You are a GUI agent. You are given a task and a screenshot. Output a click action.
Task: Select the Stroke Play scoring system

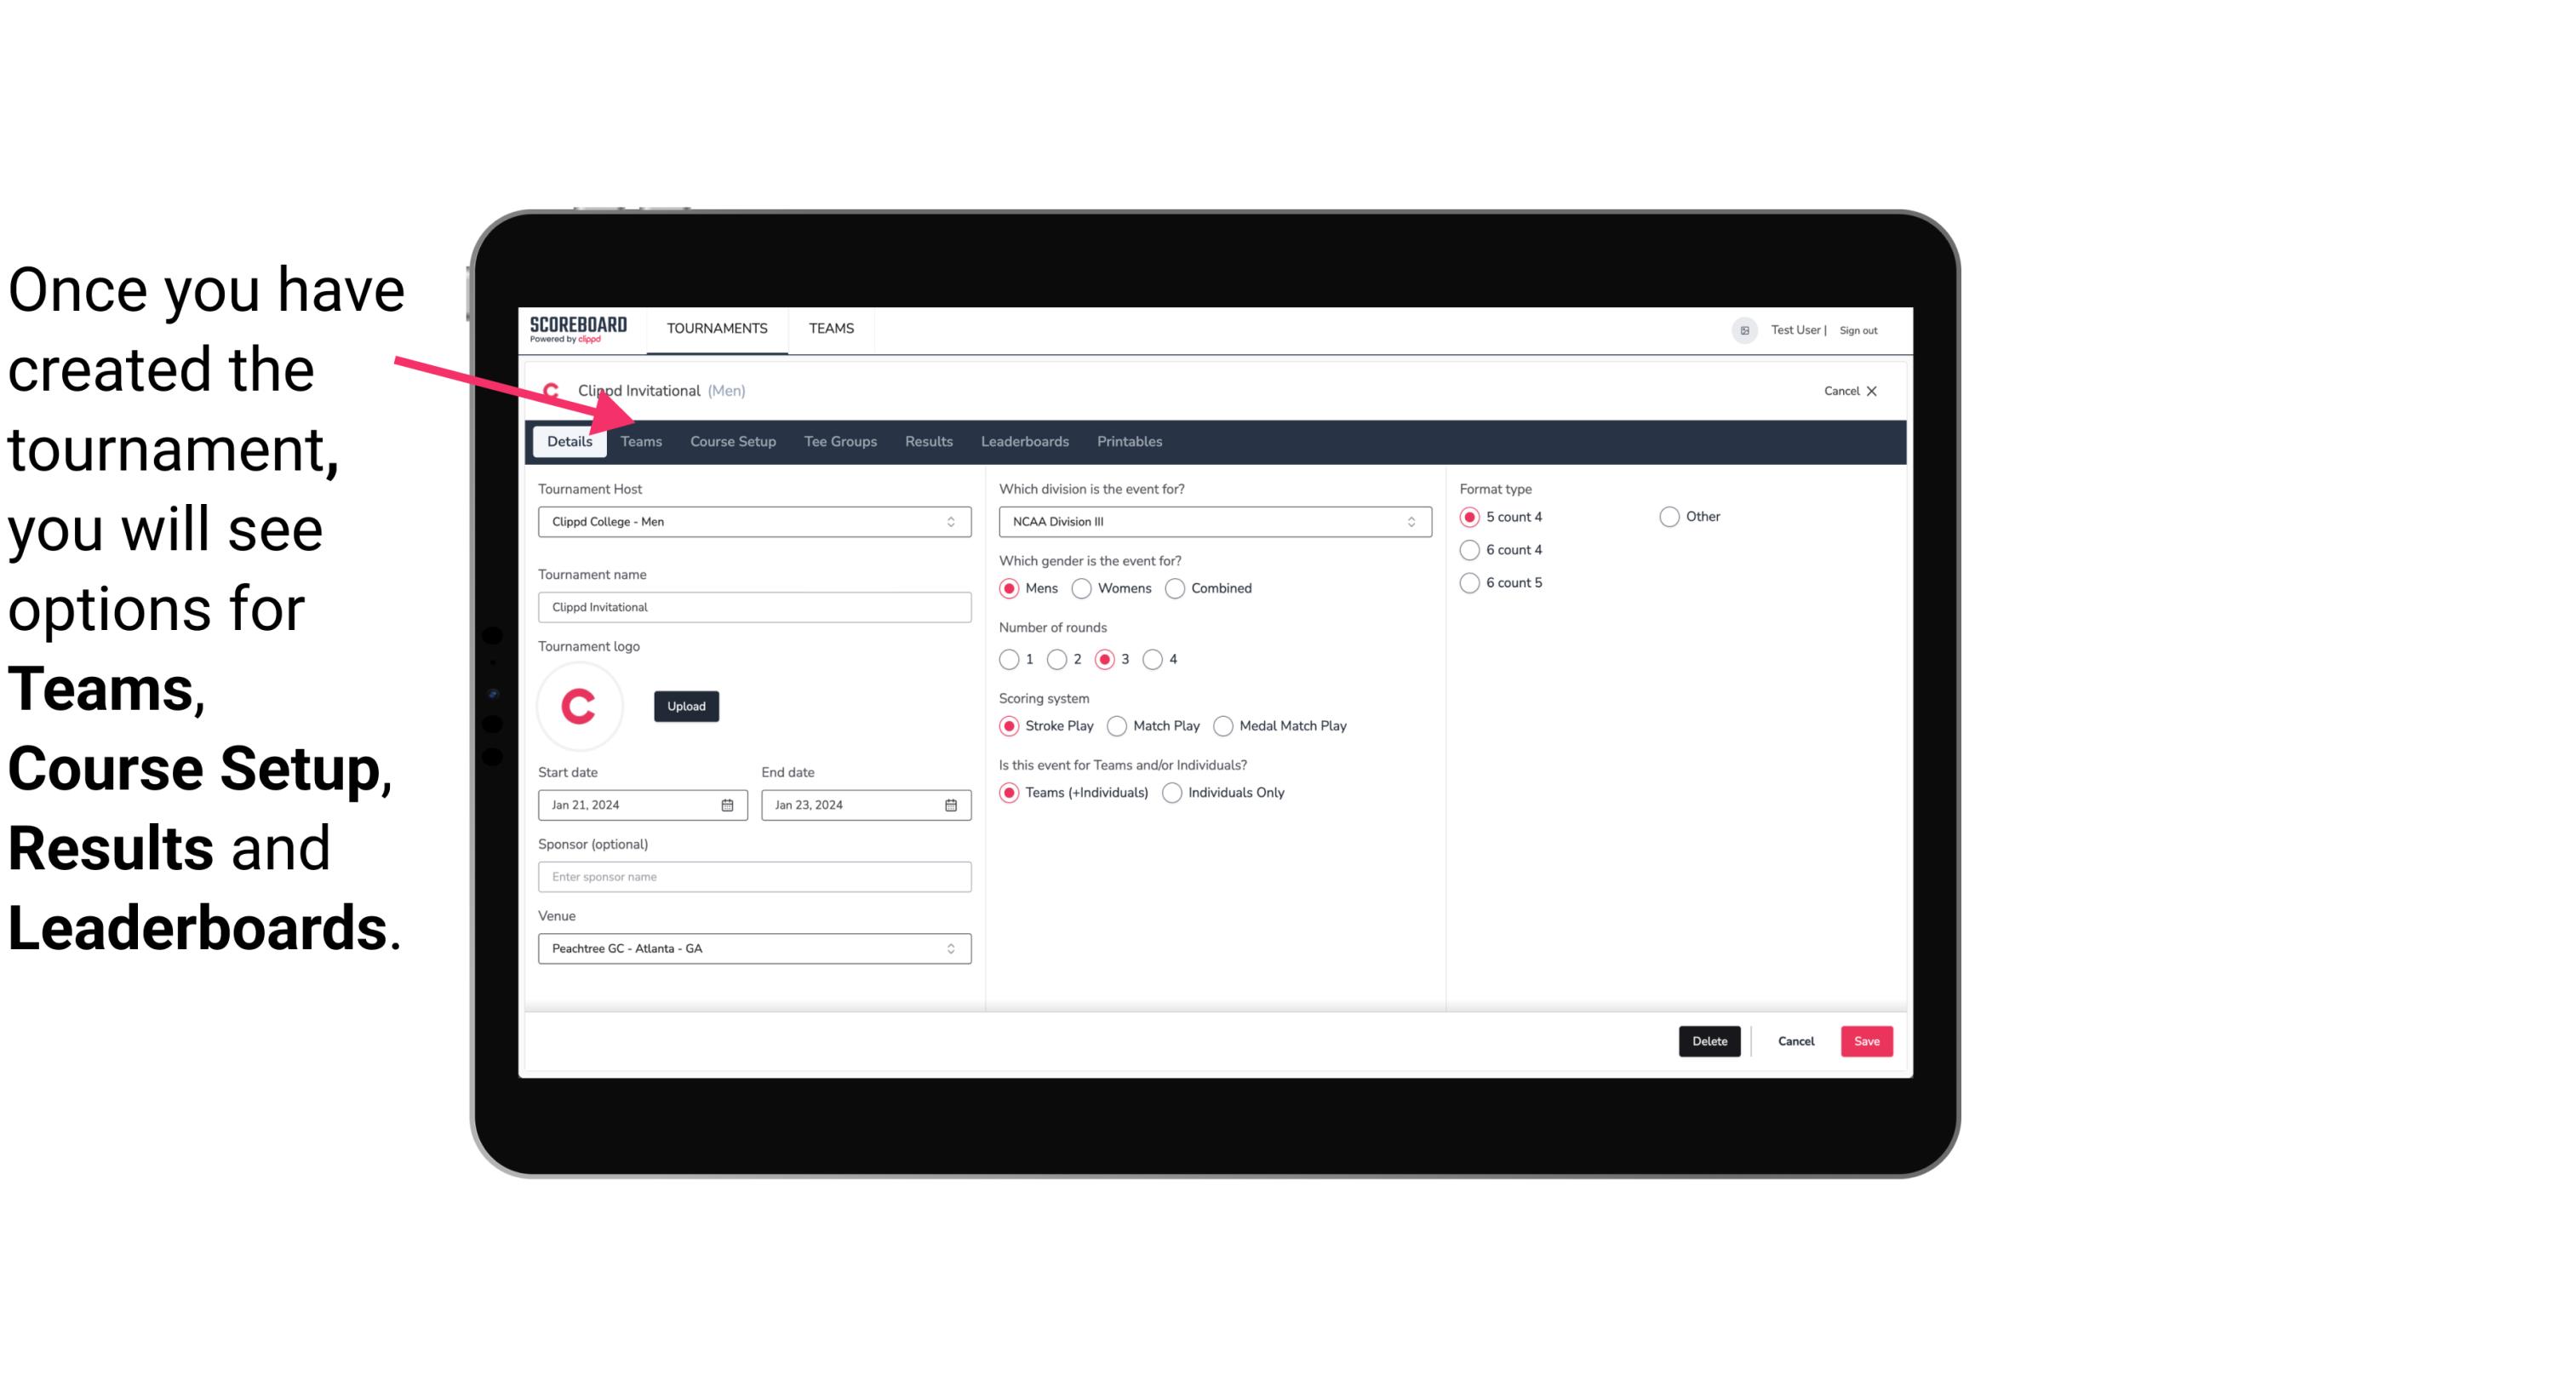1010,724
